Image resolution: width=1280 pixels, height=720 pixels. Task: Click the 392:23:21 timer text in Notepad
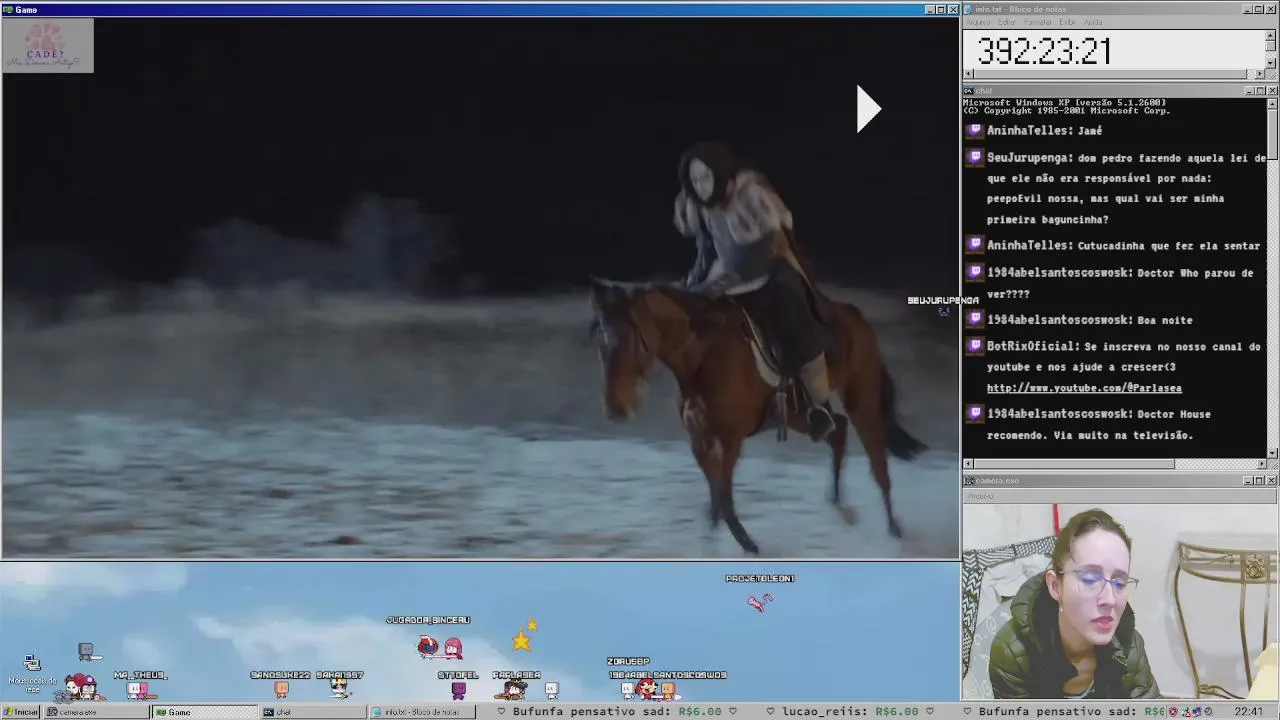1044,51
